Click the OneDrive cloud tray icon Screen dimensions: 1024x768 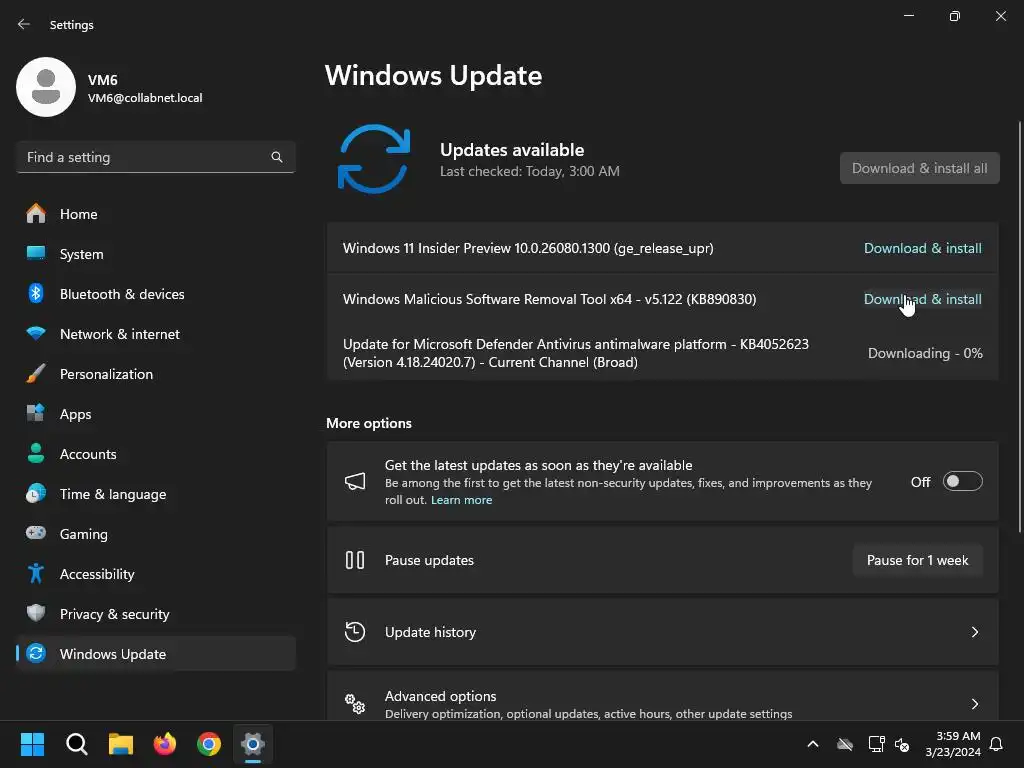[x=844, y=744]
